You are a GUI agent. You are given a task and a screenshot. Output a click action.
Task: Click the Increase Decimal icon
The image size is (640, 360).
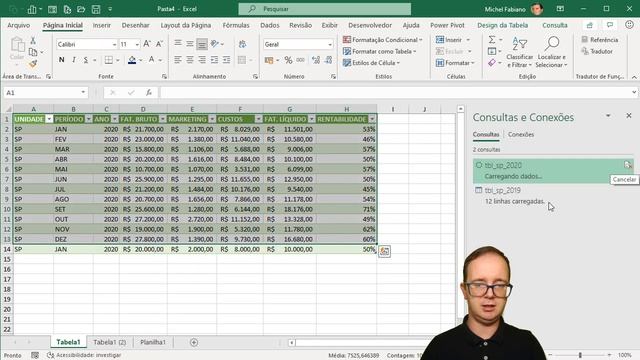pyautogui.click(x=316, y=60)
